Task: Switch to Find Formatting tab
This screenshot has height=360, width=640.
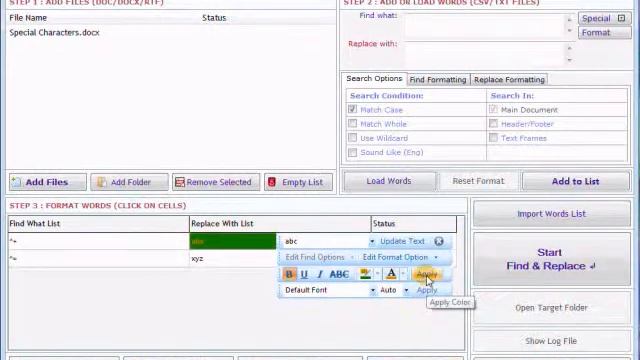Action: pos(438,80)
